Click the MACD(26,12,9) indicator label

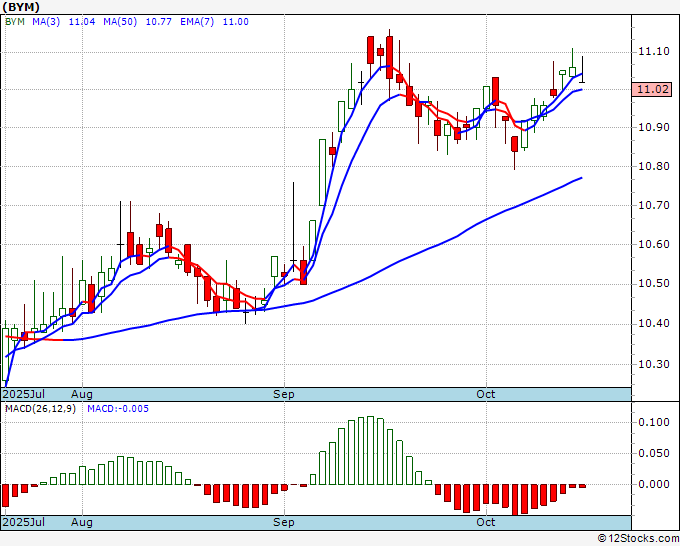[40, 409]
